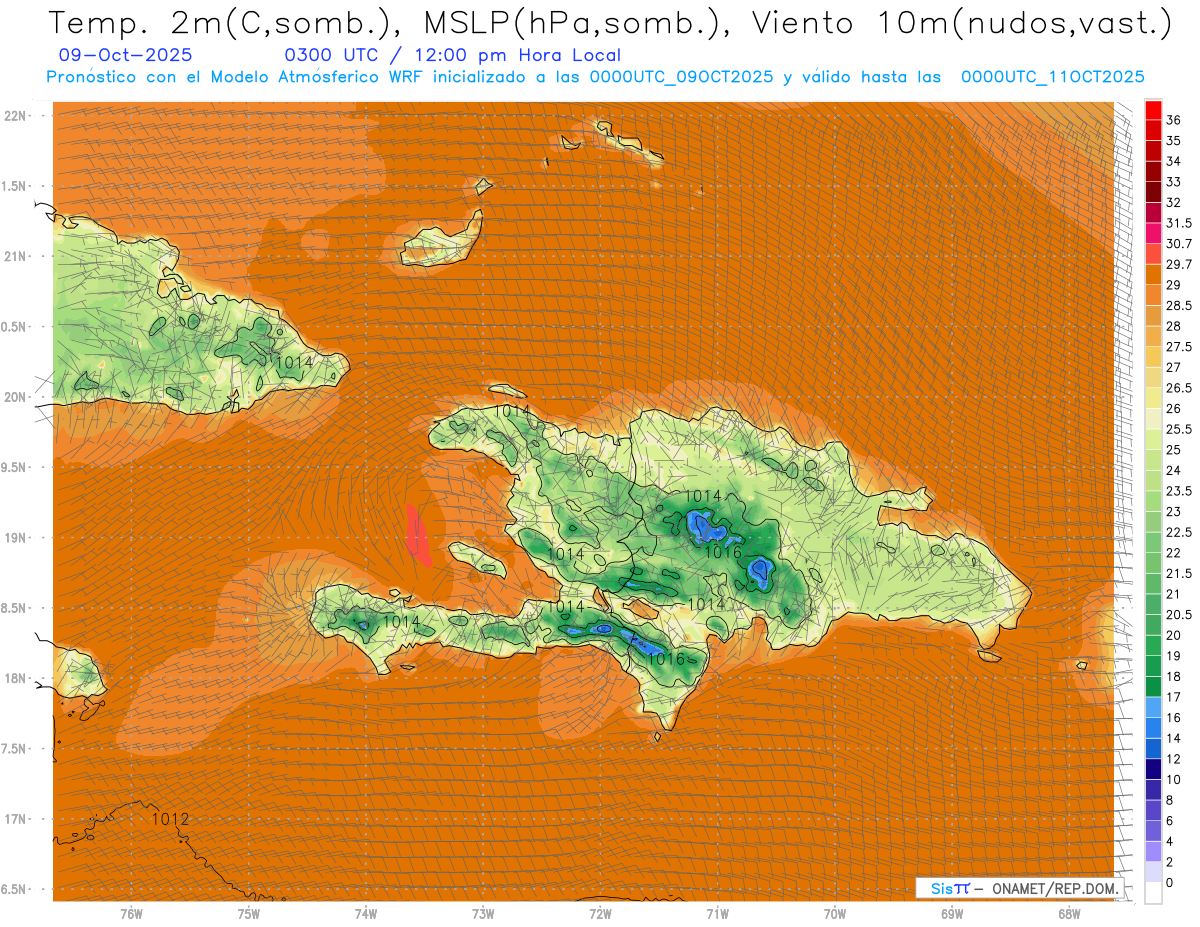The height and width of the screenshot is (927, 1200).
Task: Select the "19N" latitude label
Action: click(17, 538)
